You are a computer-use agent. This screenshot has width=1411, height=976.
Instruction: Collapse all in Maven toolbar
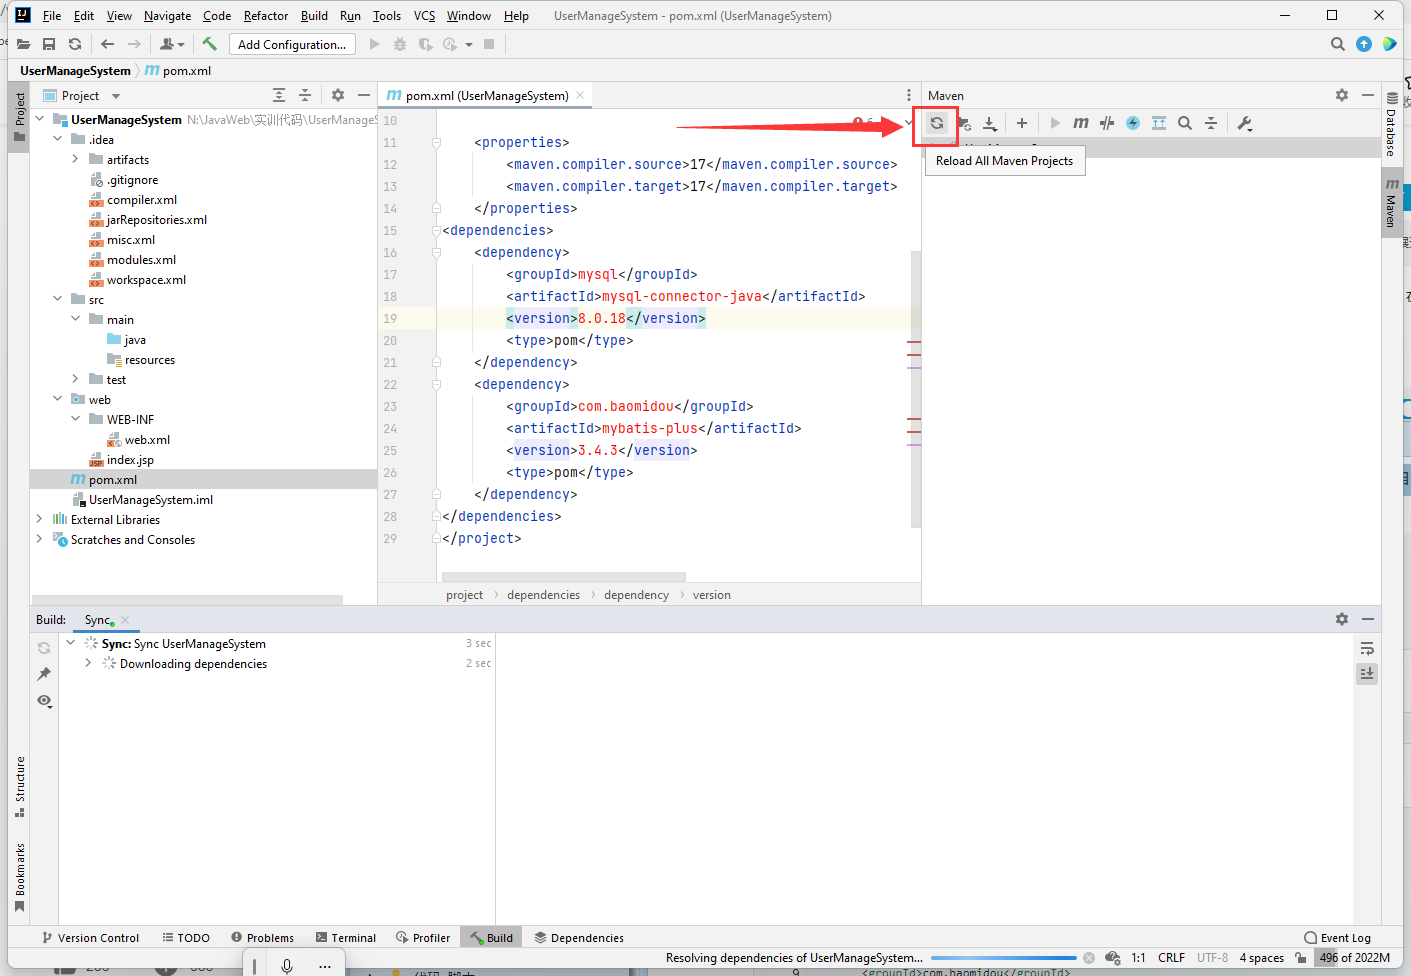tap(1211, 123)
